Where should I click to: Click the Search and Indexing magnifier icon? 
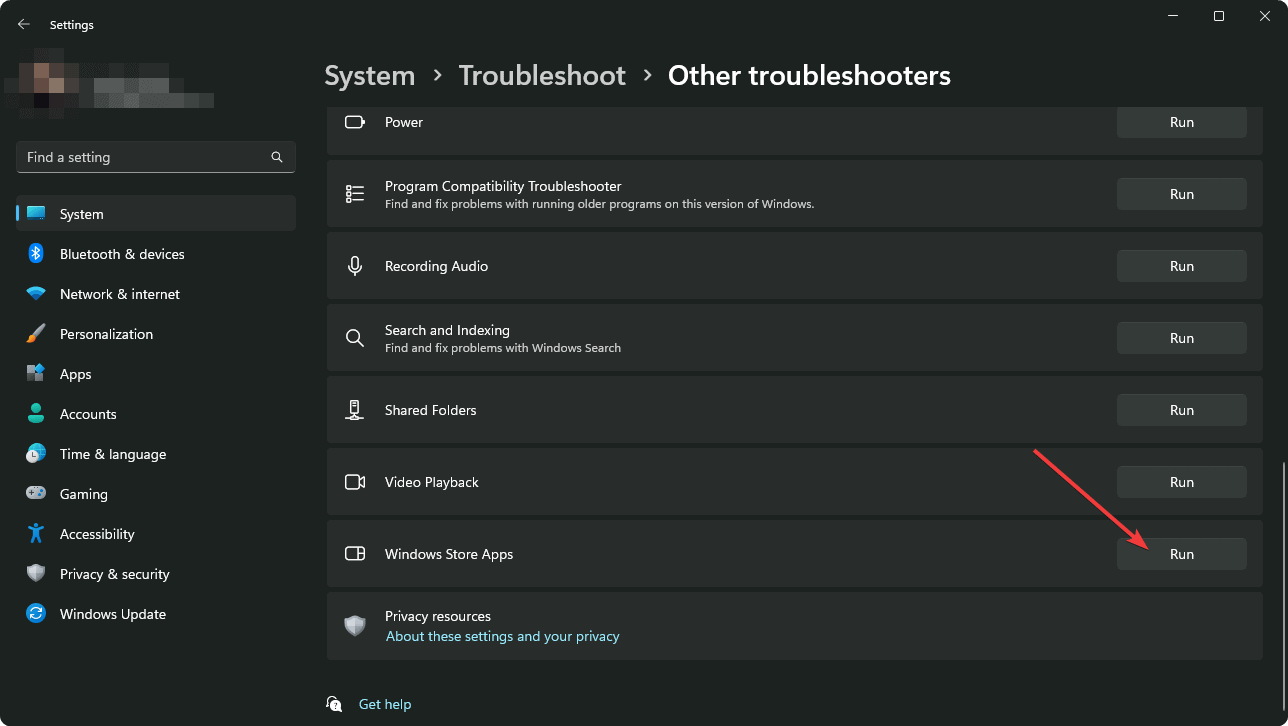[x=354, y=337]
